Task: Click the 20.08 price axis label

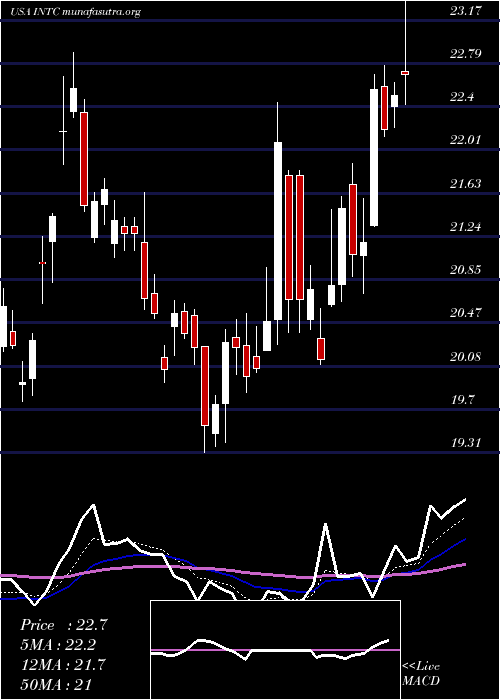Action: [465, 356]
